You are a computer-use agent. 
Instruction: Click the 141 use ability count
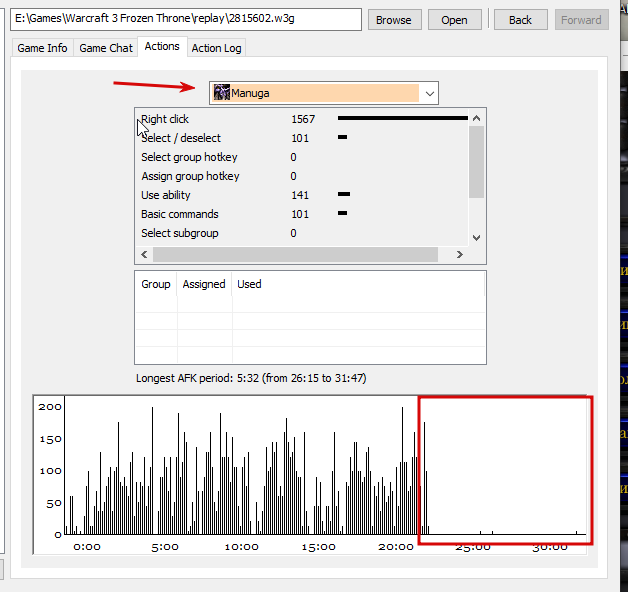point(300,195)
